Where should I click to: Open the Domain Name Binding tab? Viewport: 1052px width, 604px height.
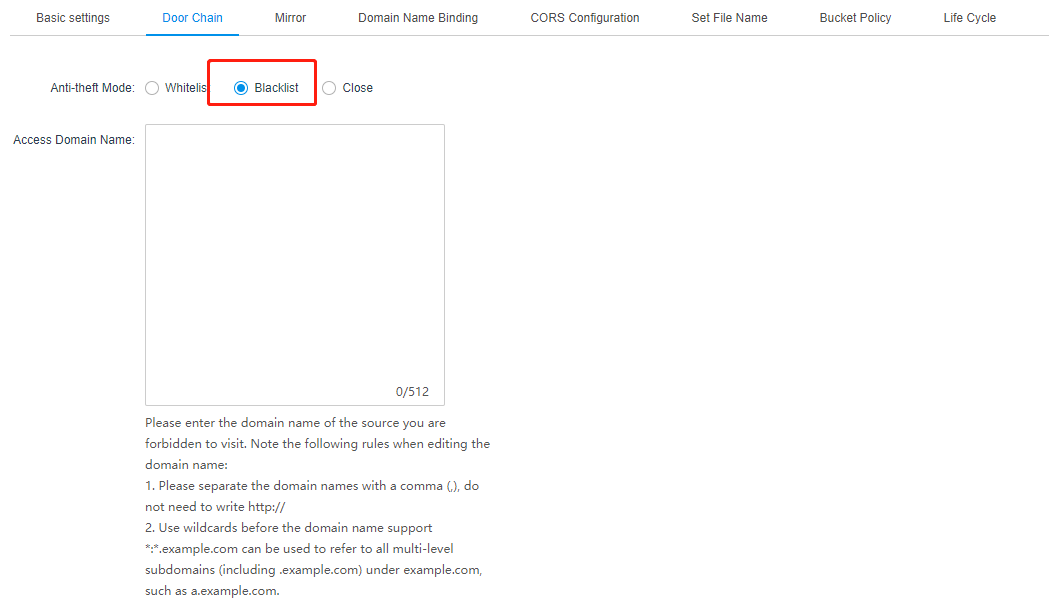[x=418, y=17]
